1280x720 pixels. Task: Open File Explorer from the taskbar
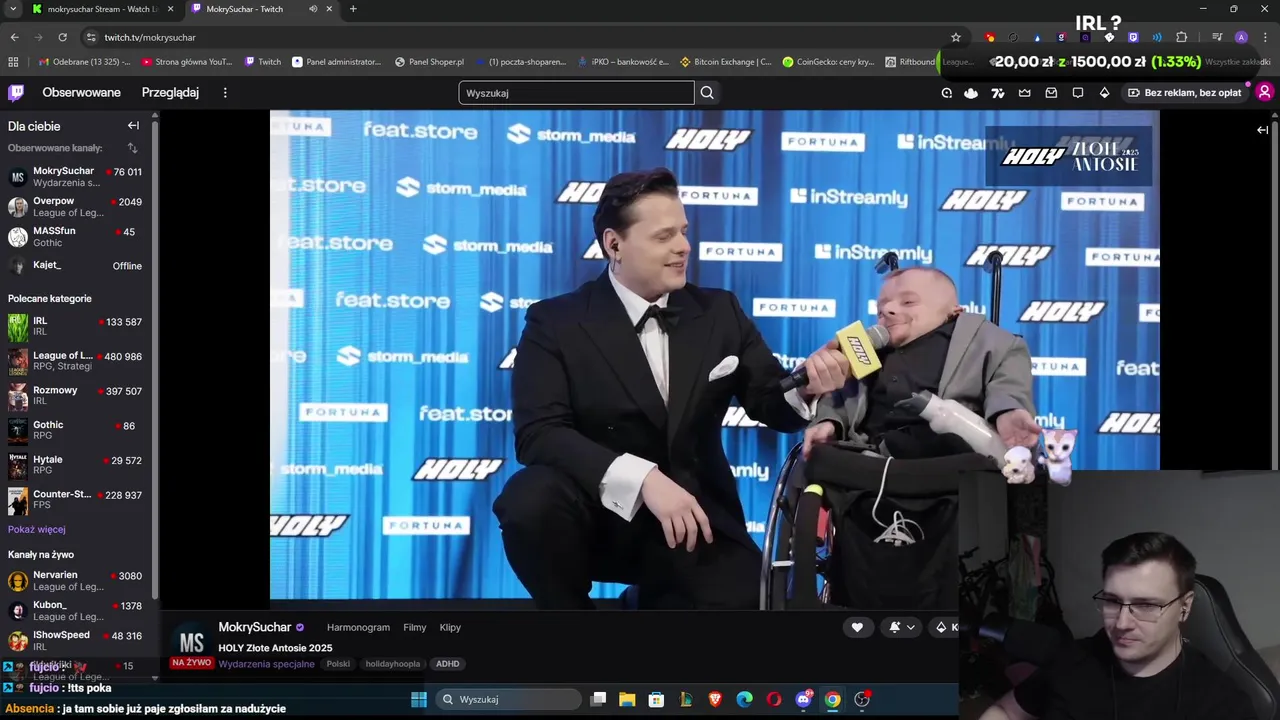coord(627,699)
